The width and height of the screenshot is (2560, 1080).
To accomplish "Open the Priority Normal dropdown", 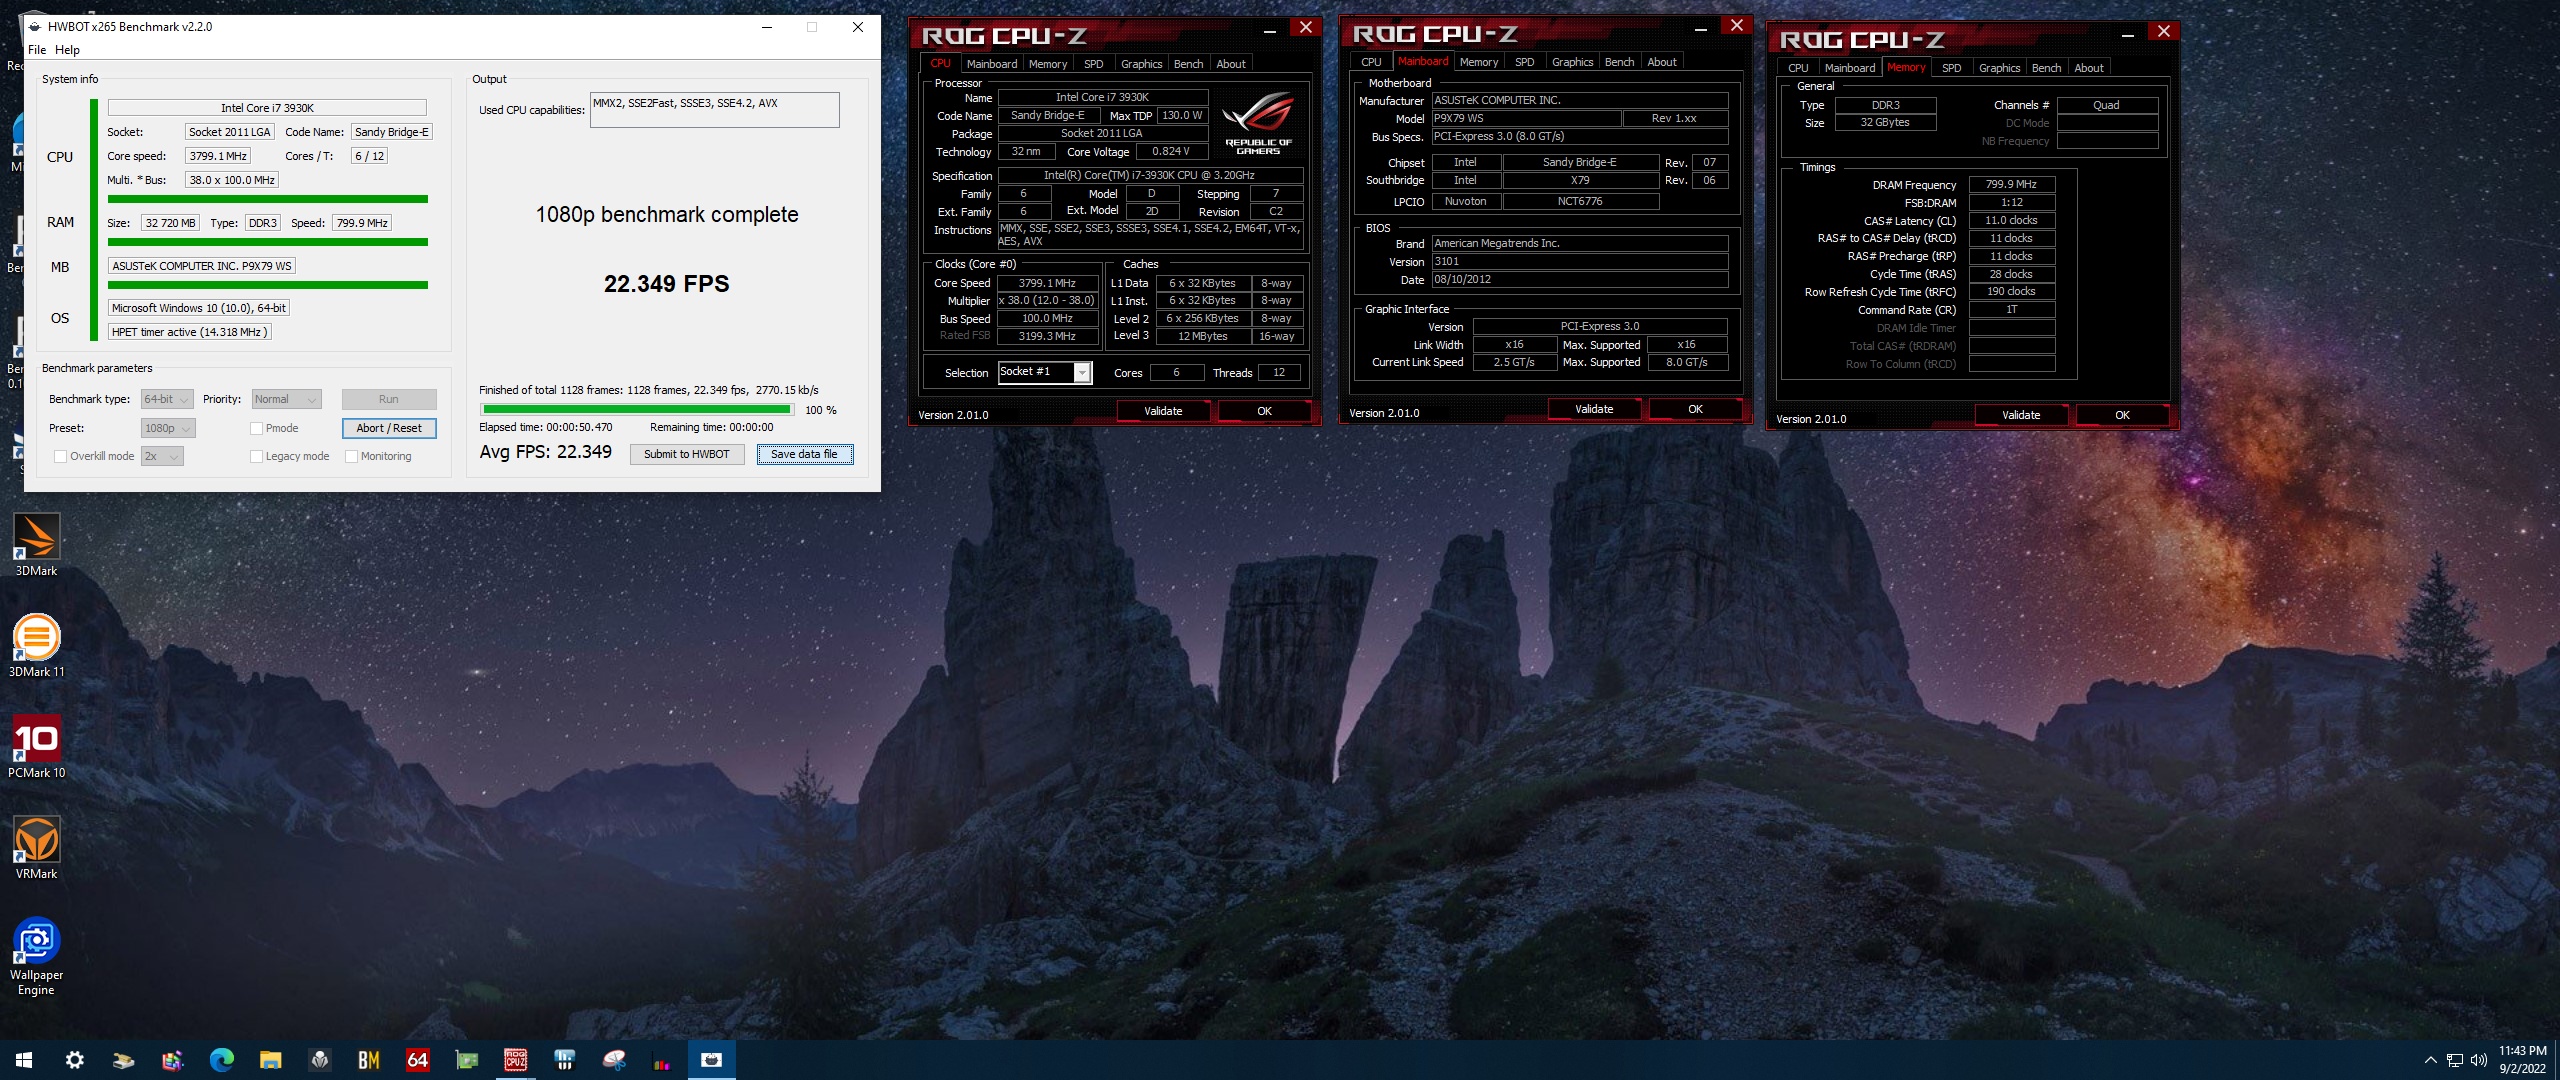I will tap(286, 399).
